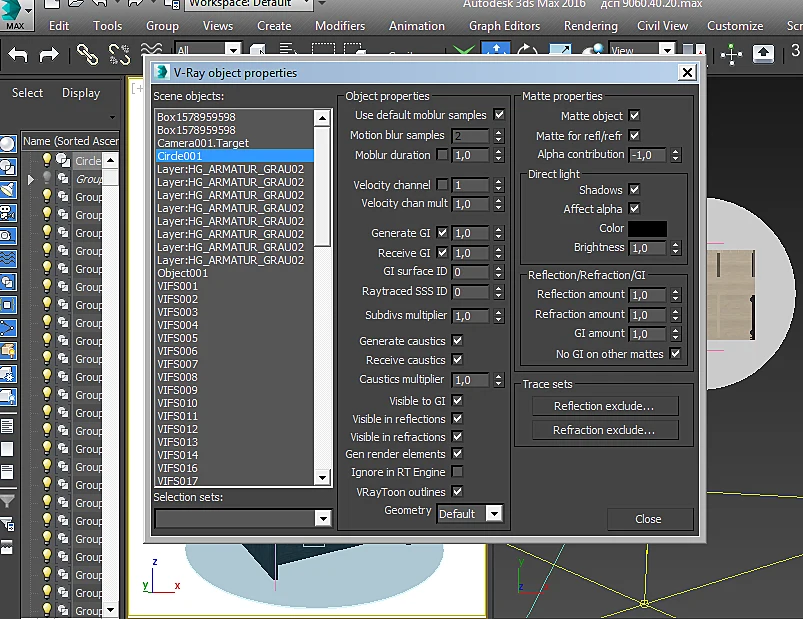Increase the Alpha contribution spinner value
Image resolution: width=803 pixels, height=619 pixels.
tap(676, 152)
